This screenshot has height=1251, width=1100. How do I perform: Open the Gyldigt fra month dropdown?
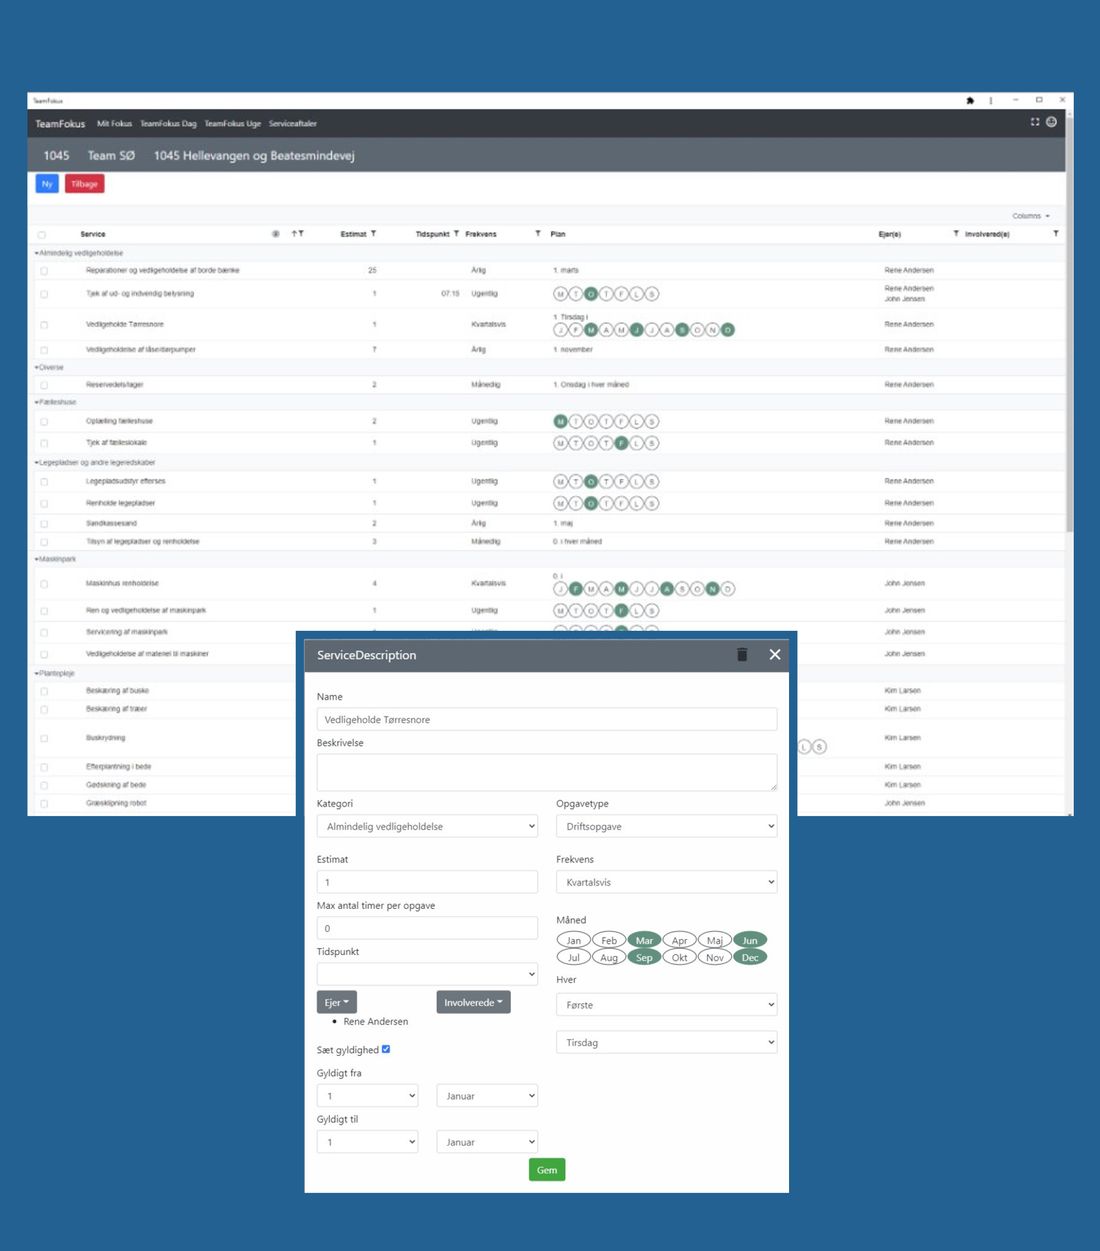click(487, 1096)
